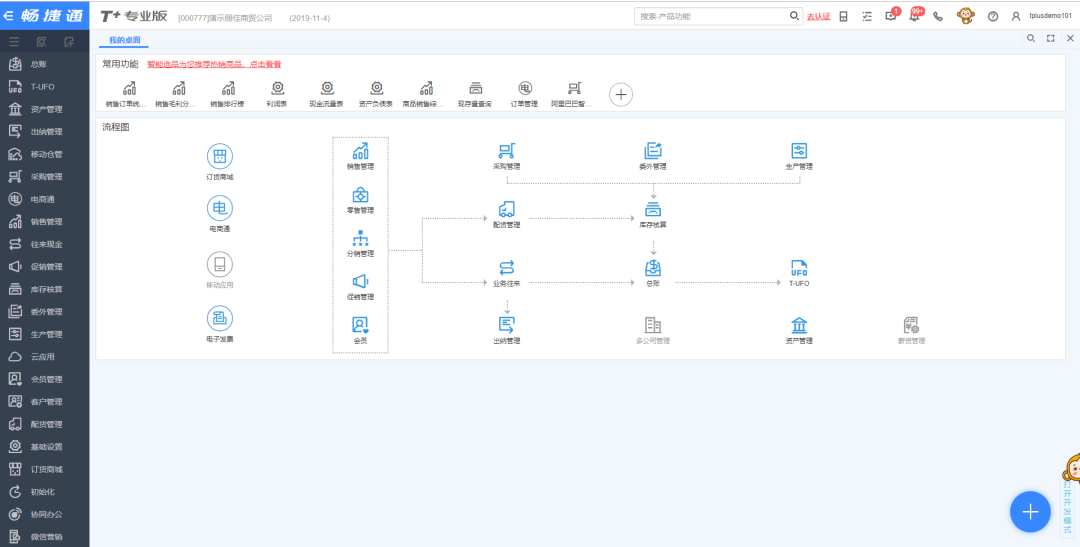Click the magnifier inside the search box

click(x=794, y=17)
